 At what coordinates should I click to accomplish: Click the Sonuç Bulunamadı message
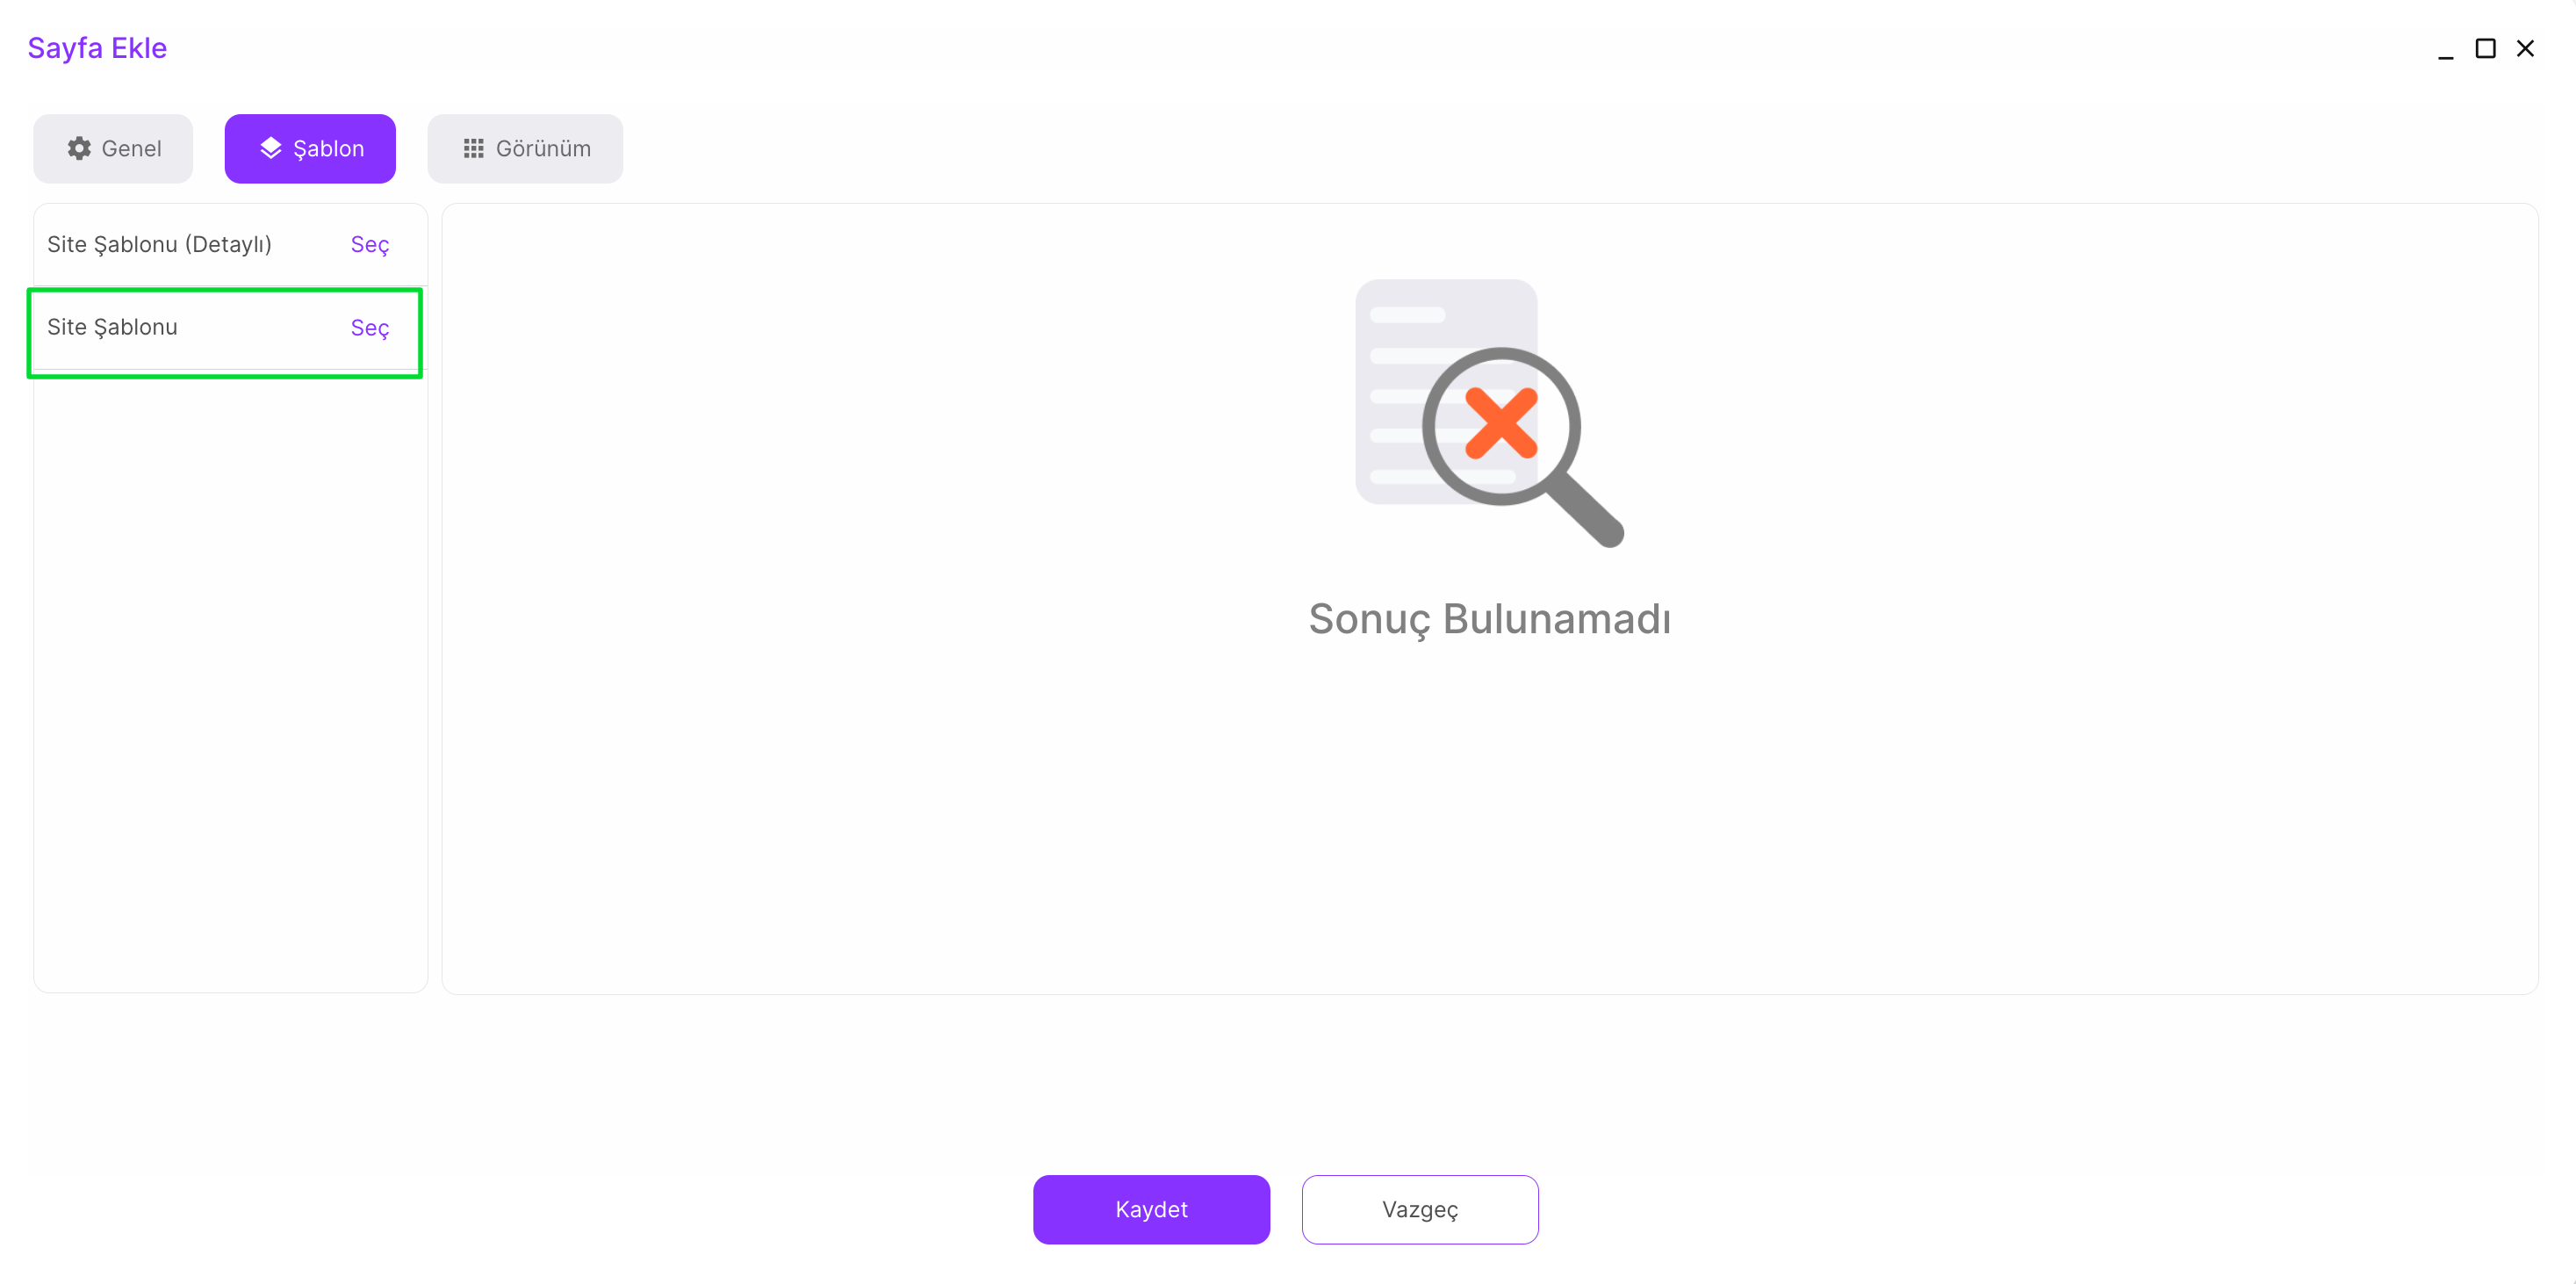point(1489,619)
